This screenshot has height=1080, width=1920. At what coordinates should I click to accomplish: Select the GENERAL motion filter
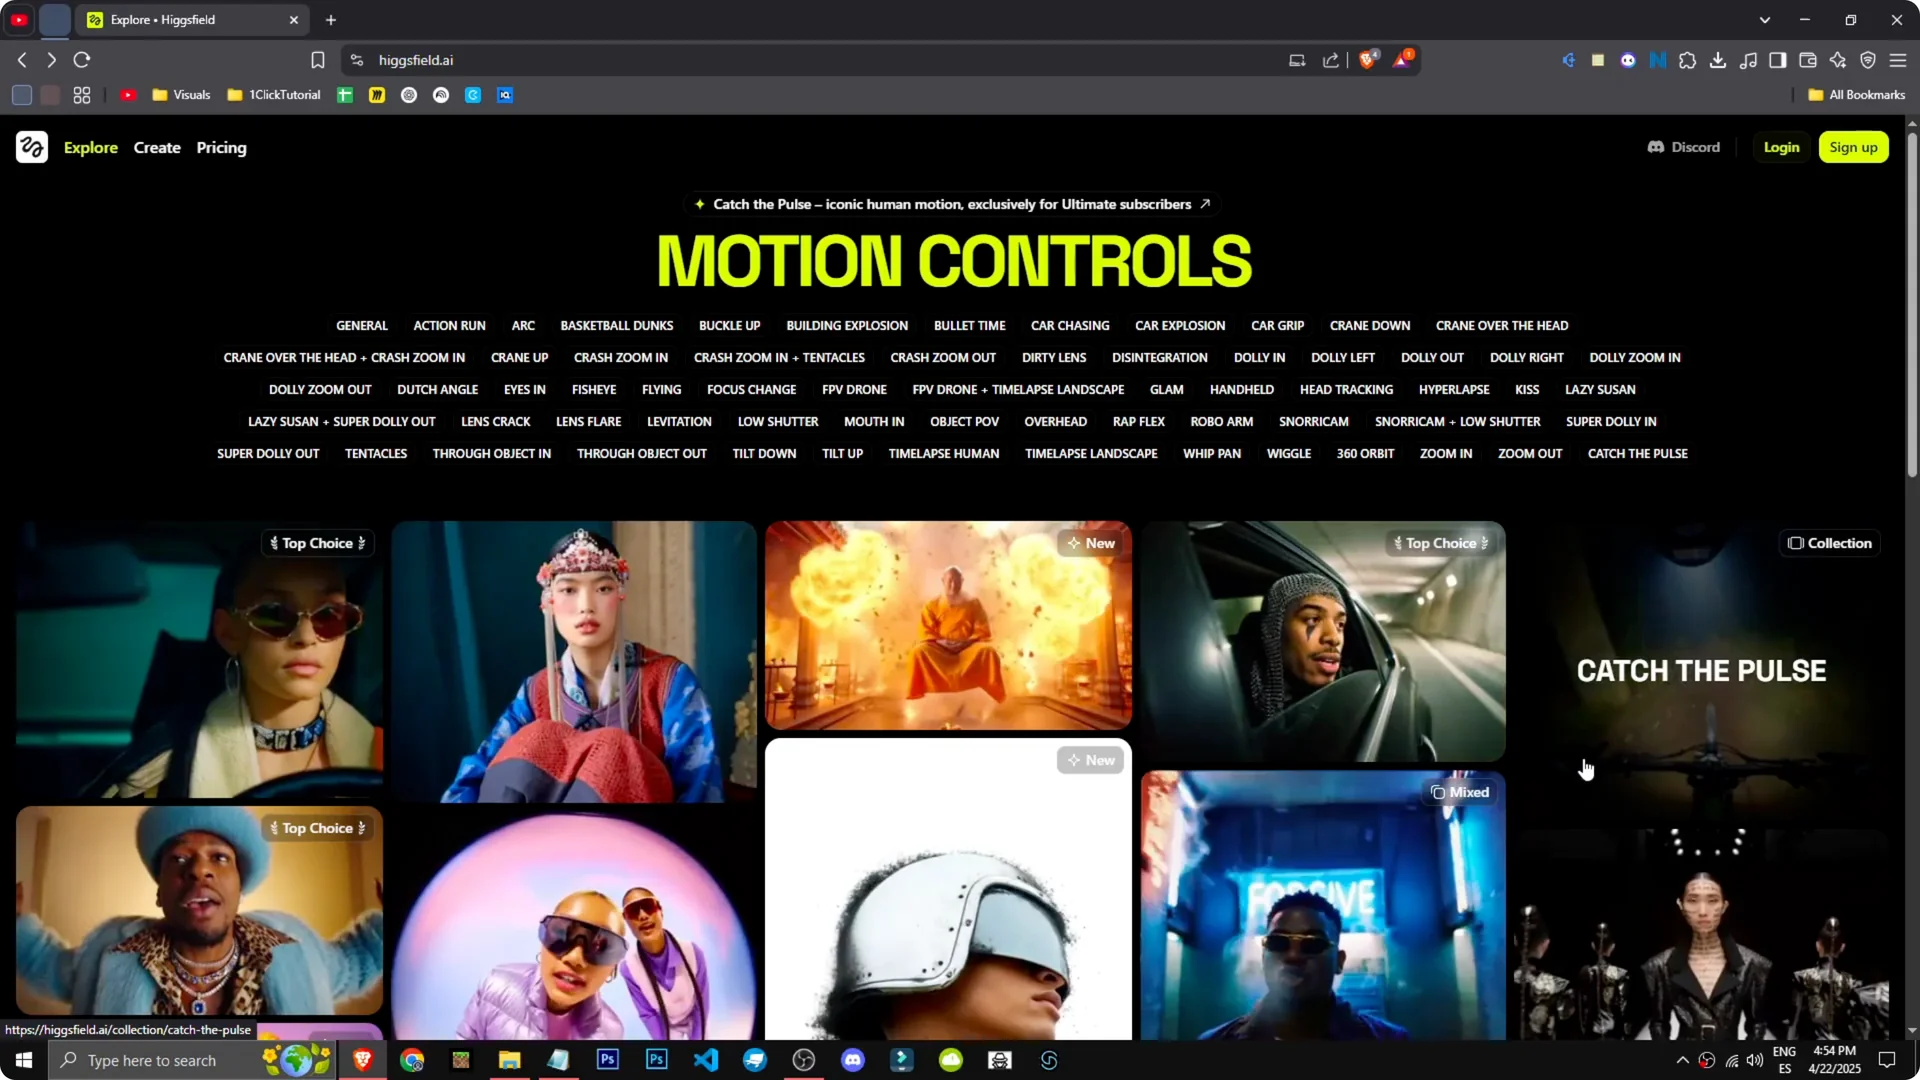[x=362, y=325]
